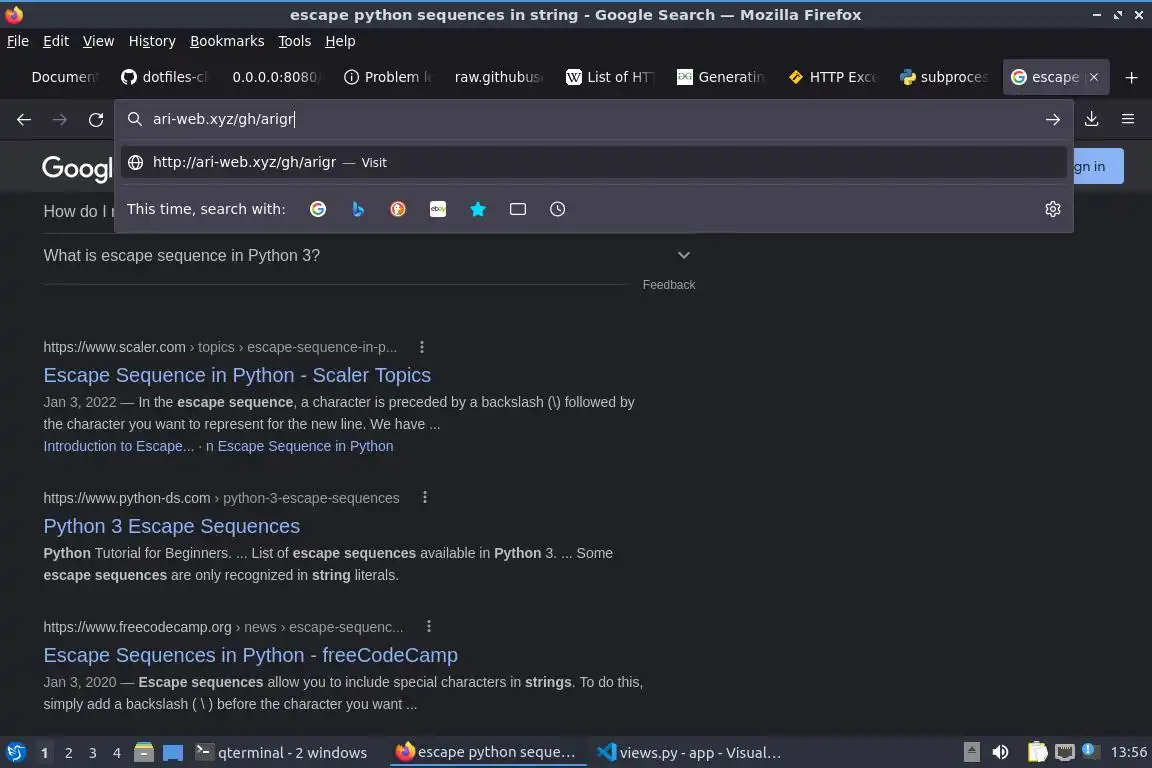Viewport: 1152px width, 768px height.
Task: Click the taskbar clock showing 13:56
Action: click(x=1128, y=752)
